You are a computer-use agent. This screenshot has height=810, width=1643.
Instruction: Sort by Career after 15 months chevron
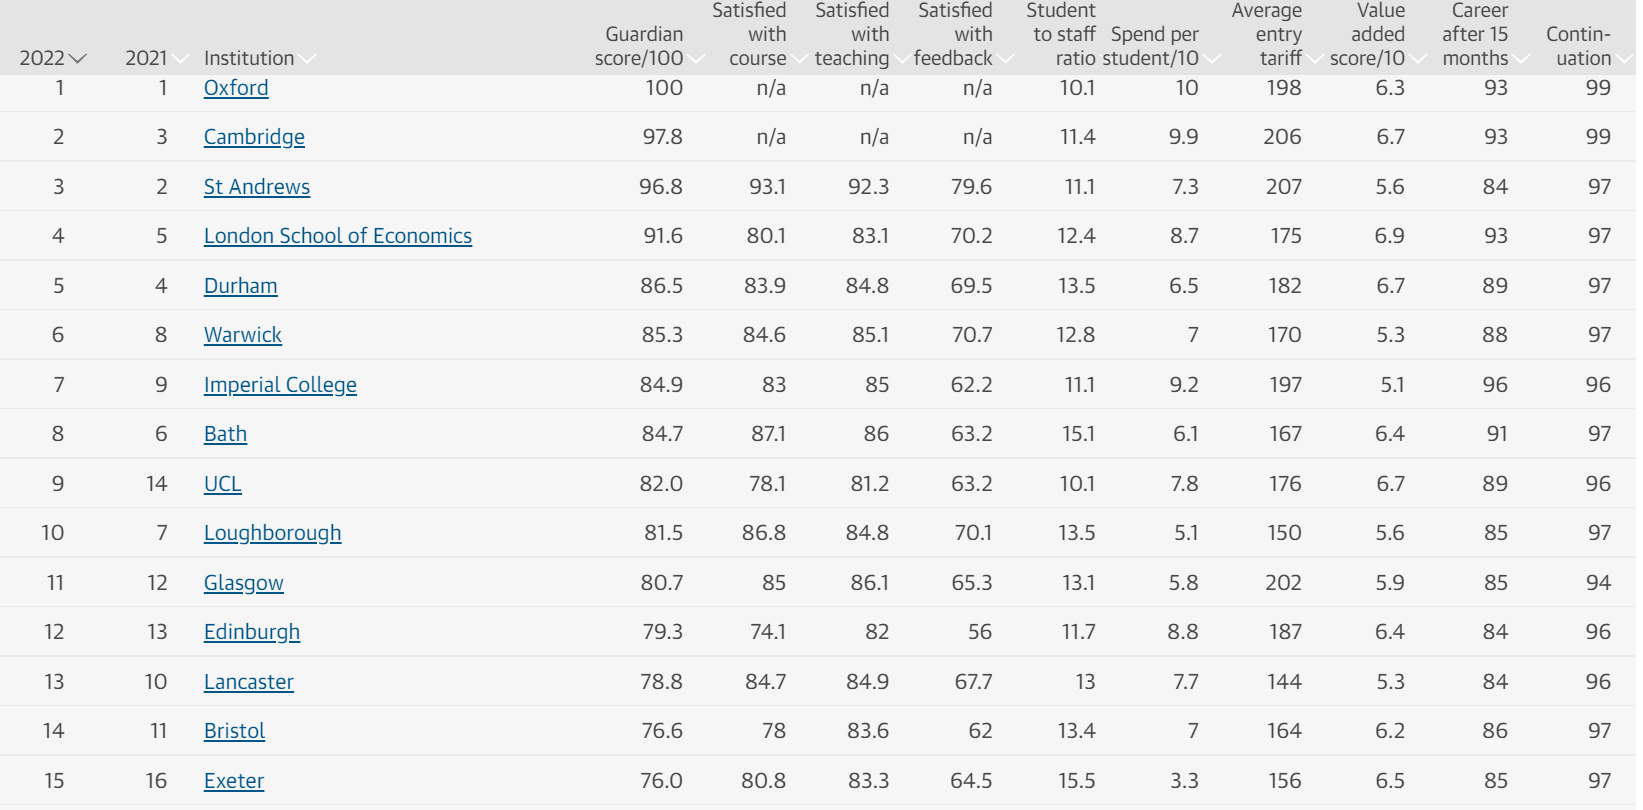1521,59
